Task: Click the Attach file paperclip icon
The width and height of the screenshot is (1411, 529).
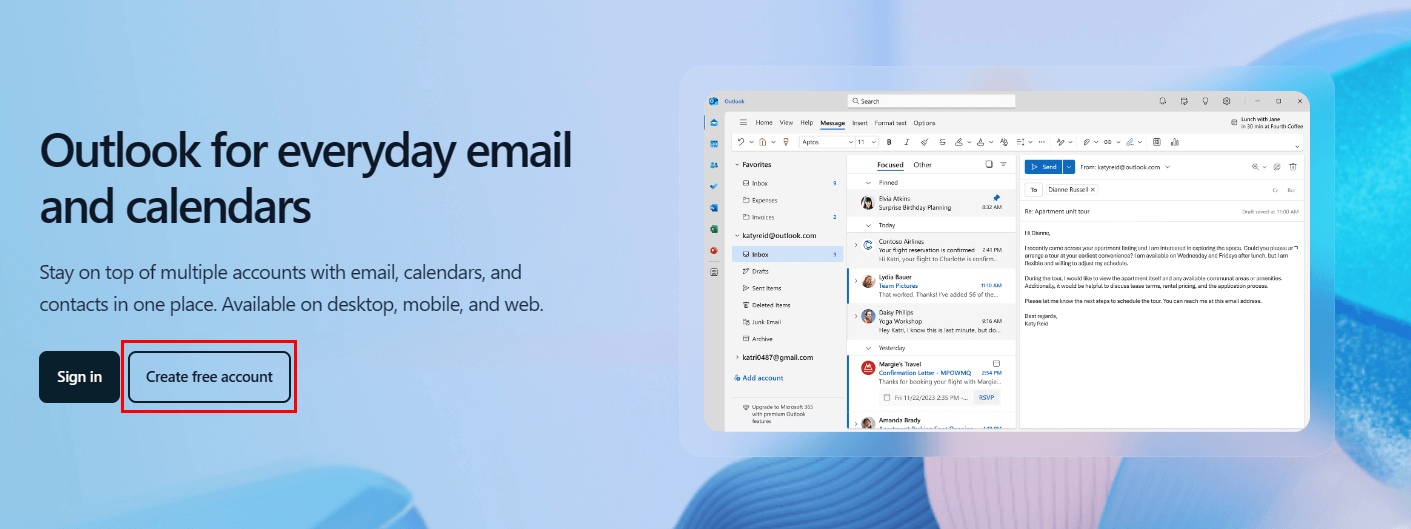Action: [1086, 142]
